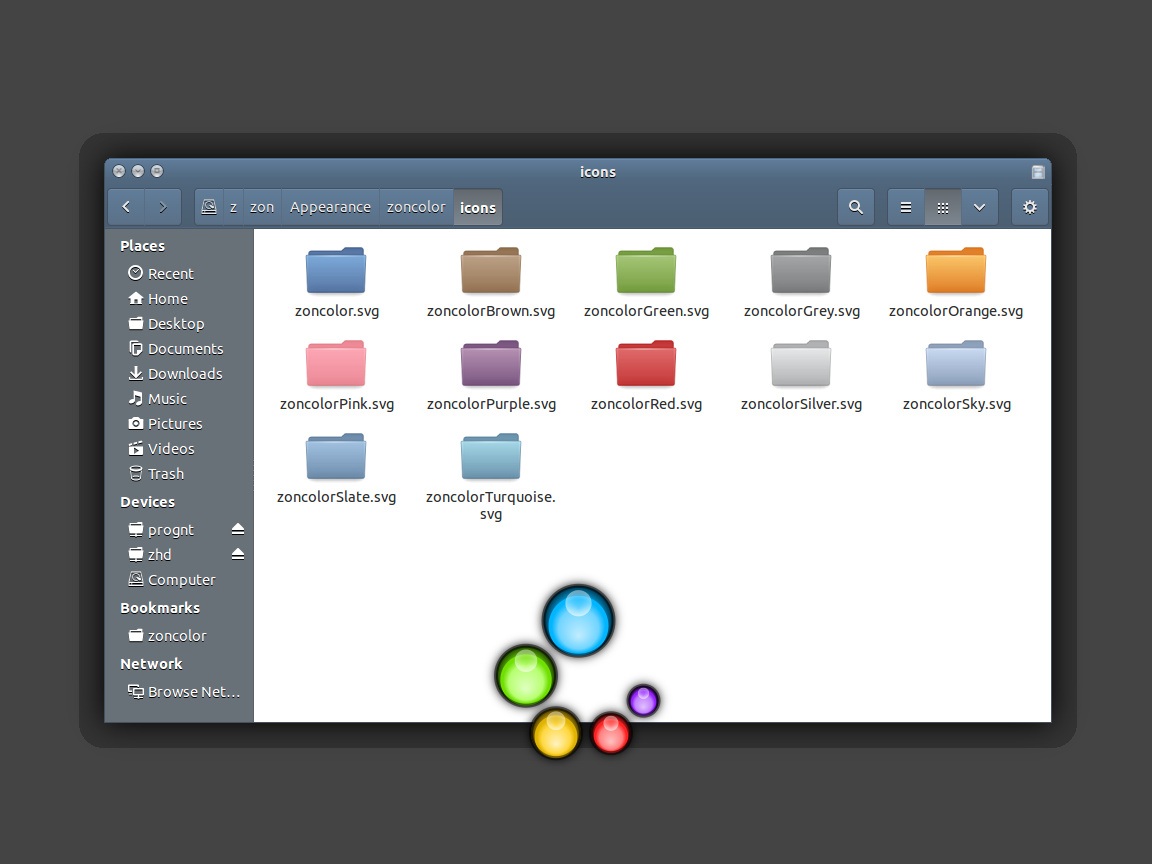Switch to list view

(x=906, y=207)
